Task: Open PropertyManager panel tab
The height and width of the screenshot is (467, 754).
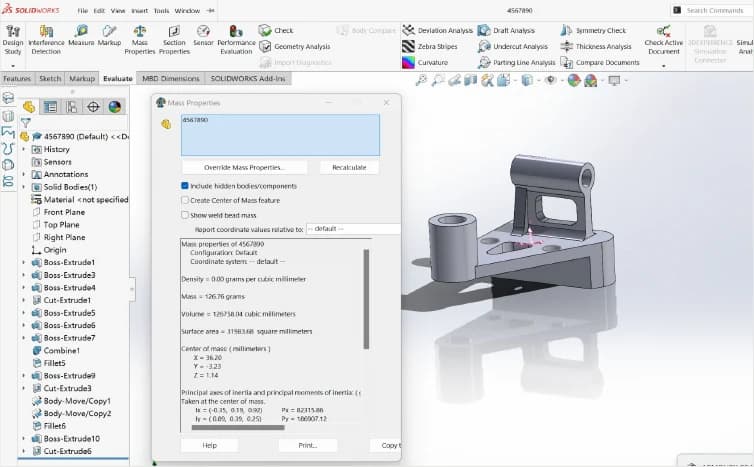Action: tap(50, 107)
